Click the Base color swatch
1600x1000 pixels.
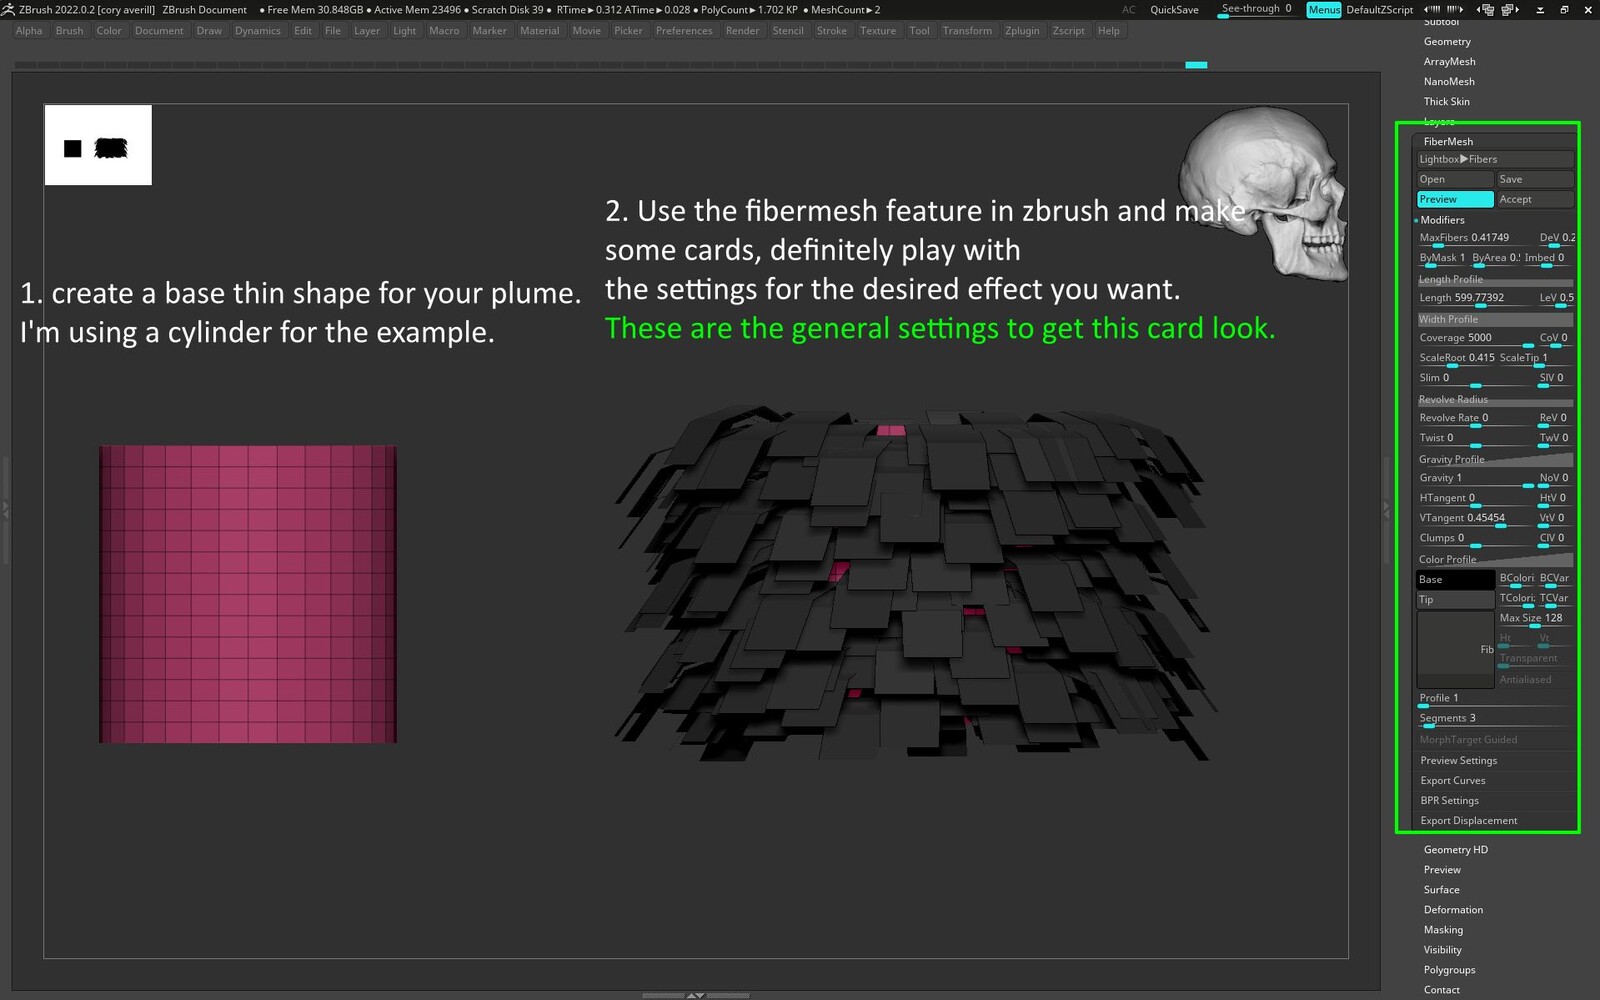tap(1454, 580)
